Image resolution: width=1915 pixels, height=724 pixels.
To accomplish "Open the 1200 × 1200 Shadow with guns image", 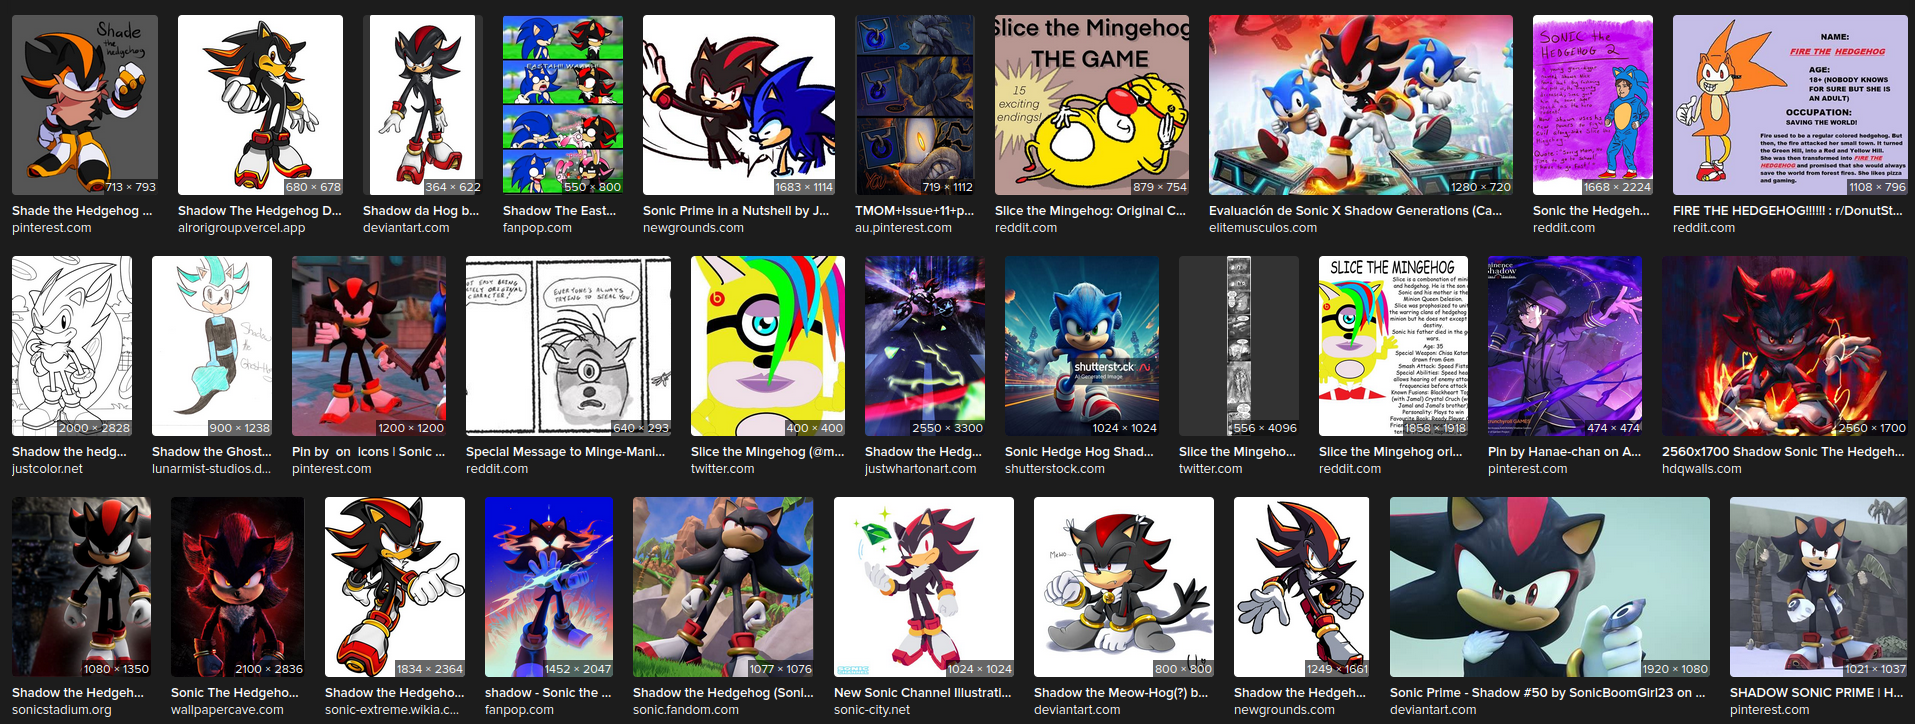I will (369, 346).
